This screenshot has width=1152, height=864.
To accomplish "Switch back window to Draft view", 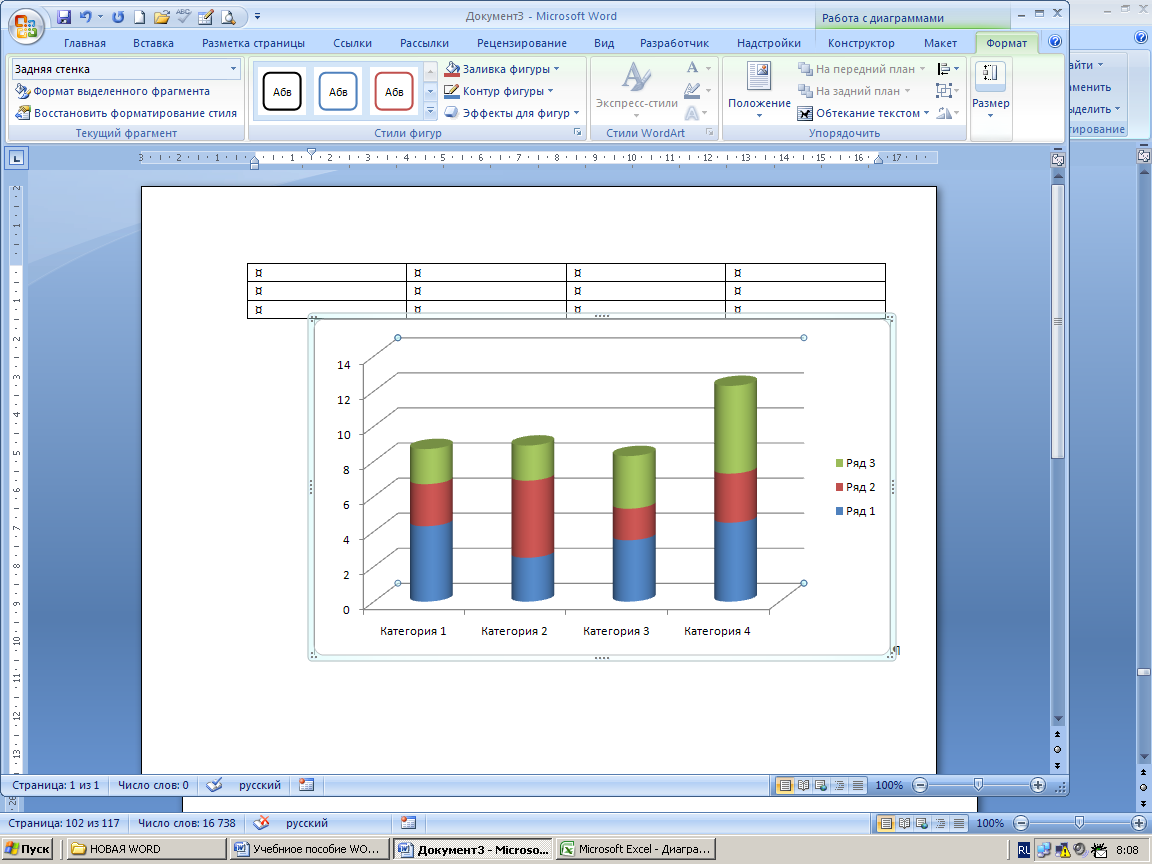I will pos(959,824).
